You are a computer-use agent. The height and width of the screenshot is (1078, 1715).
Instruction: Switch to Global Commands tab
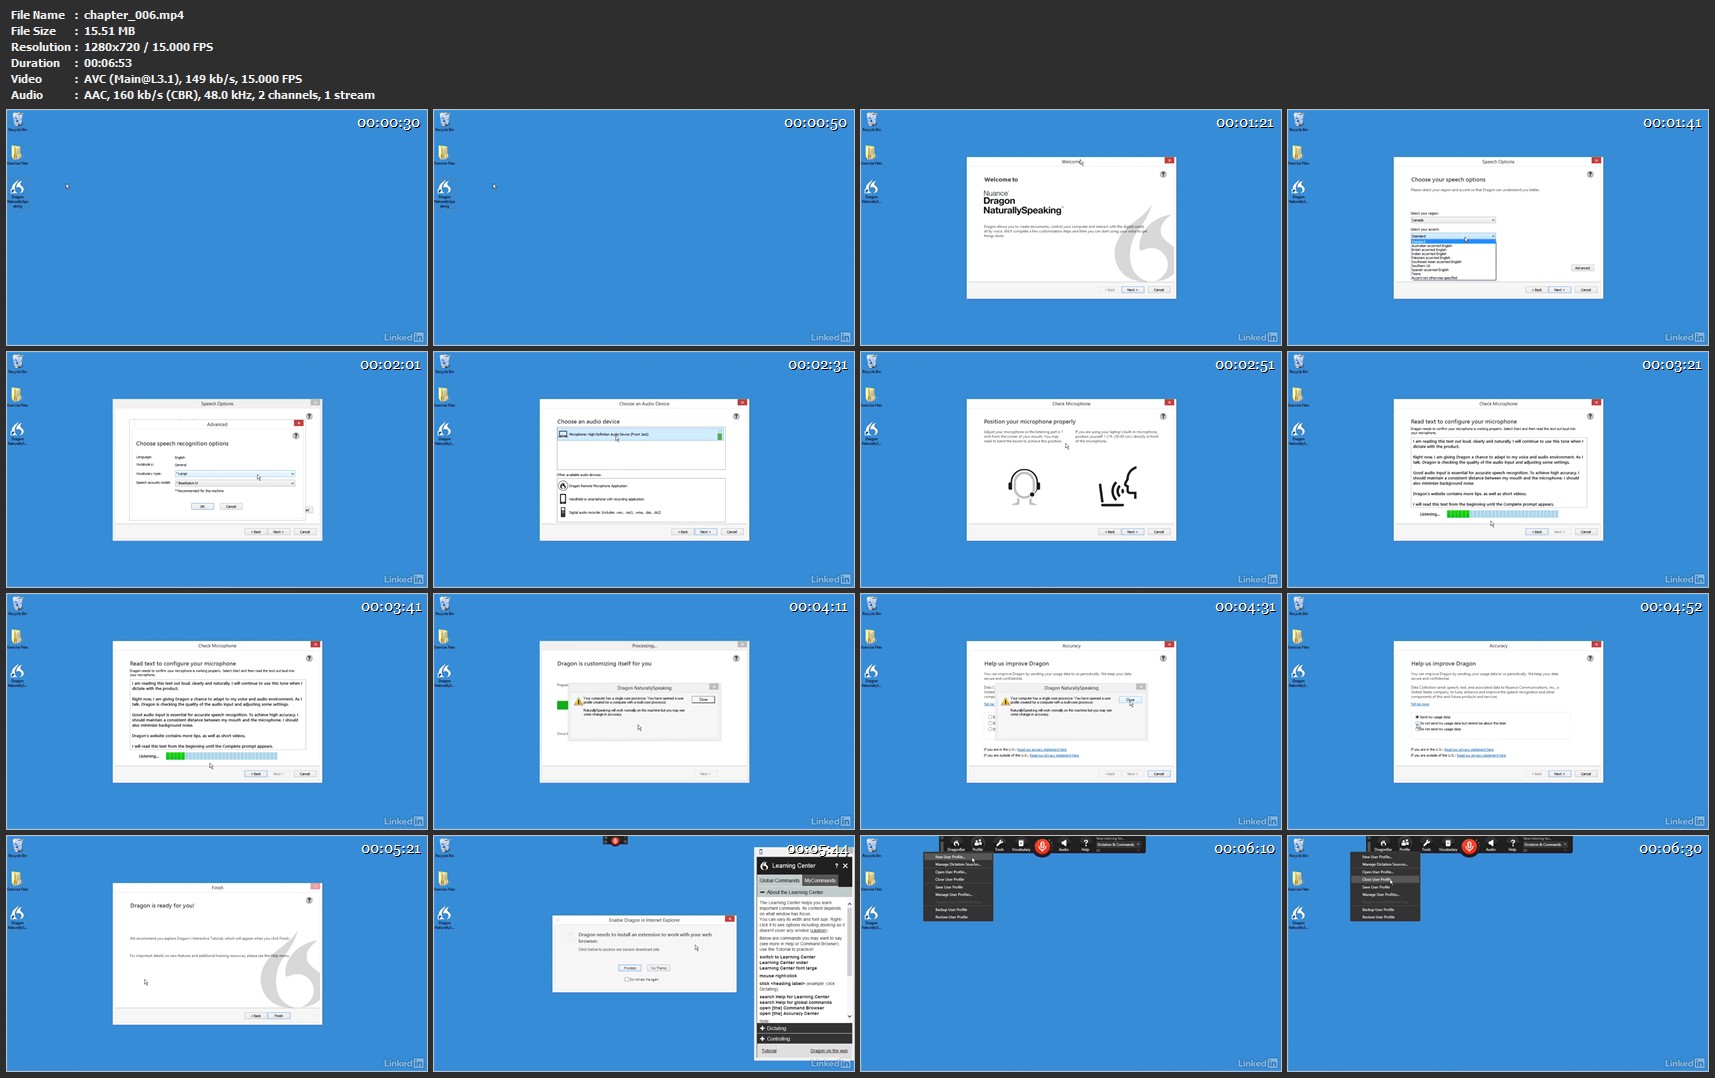[780, 880]
